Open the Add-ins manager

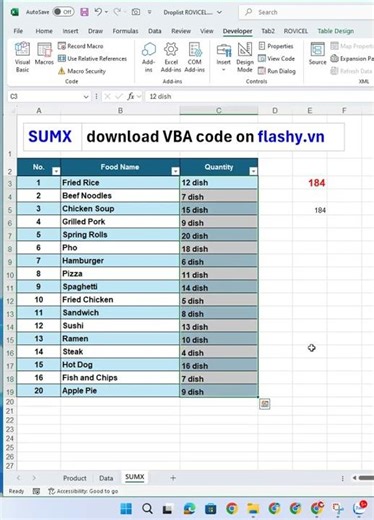click(x=149, y=57)
